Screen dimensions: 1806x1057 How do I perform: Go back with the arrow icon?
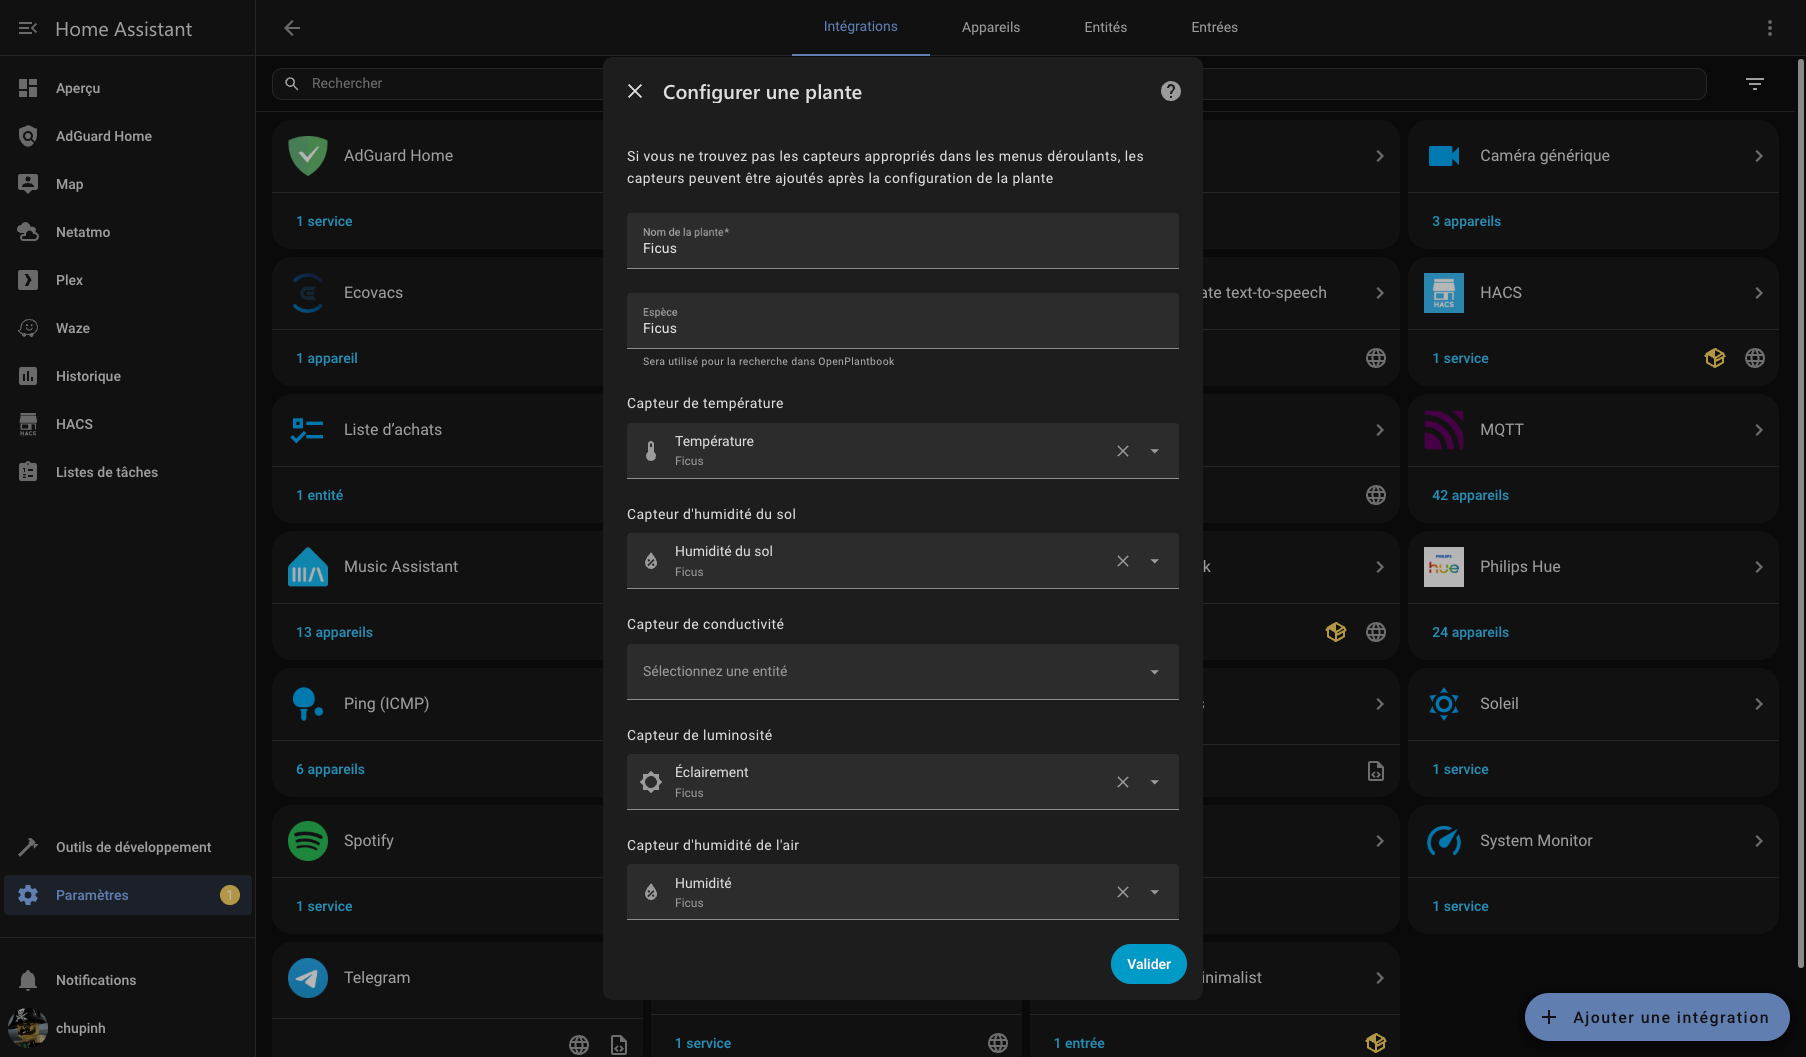[292, 28]
